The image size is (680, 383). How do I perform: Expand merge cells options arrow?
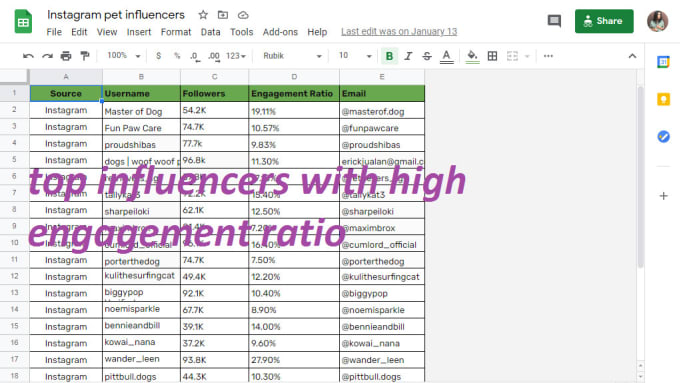(527, 56)
